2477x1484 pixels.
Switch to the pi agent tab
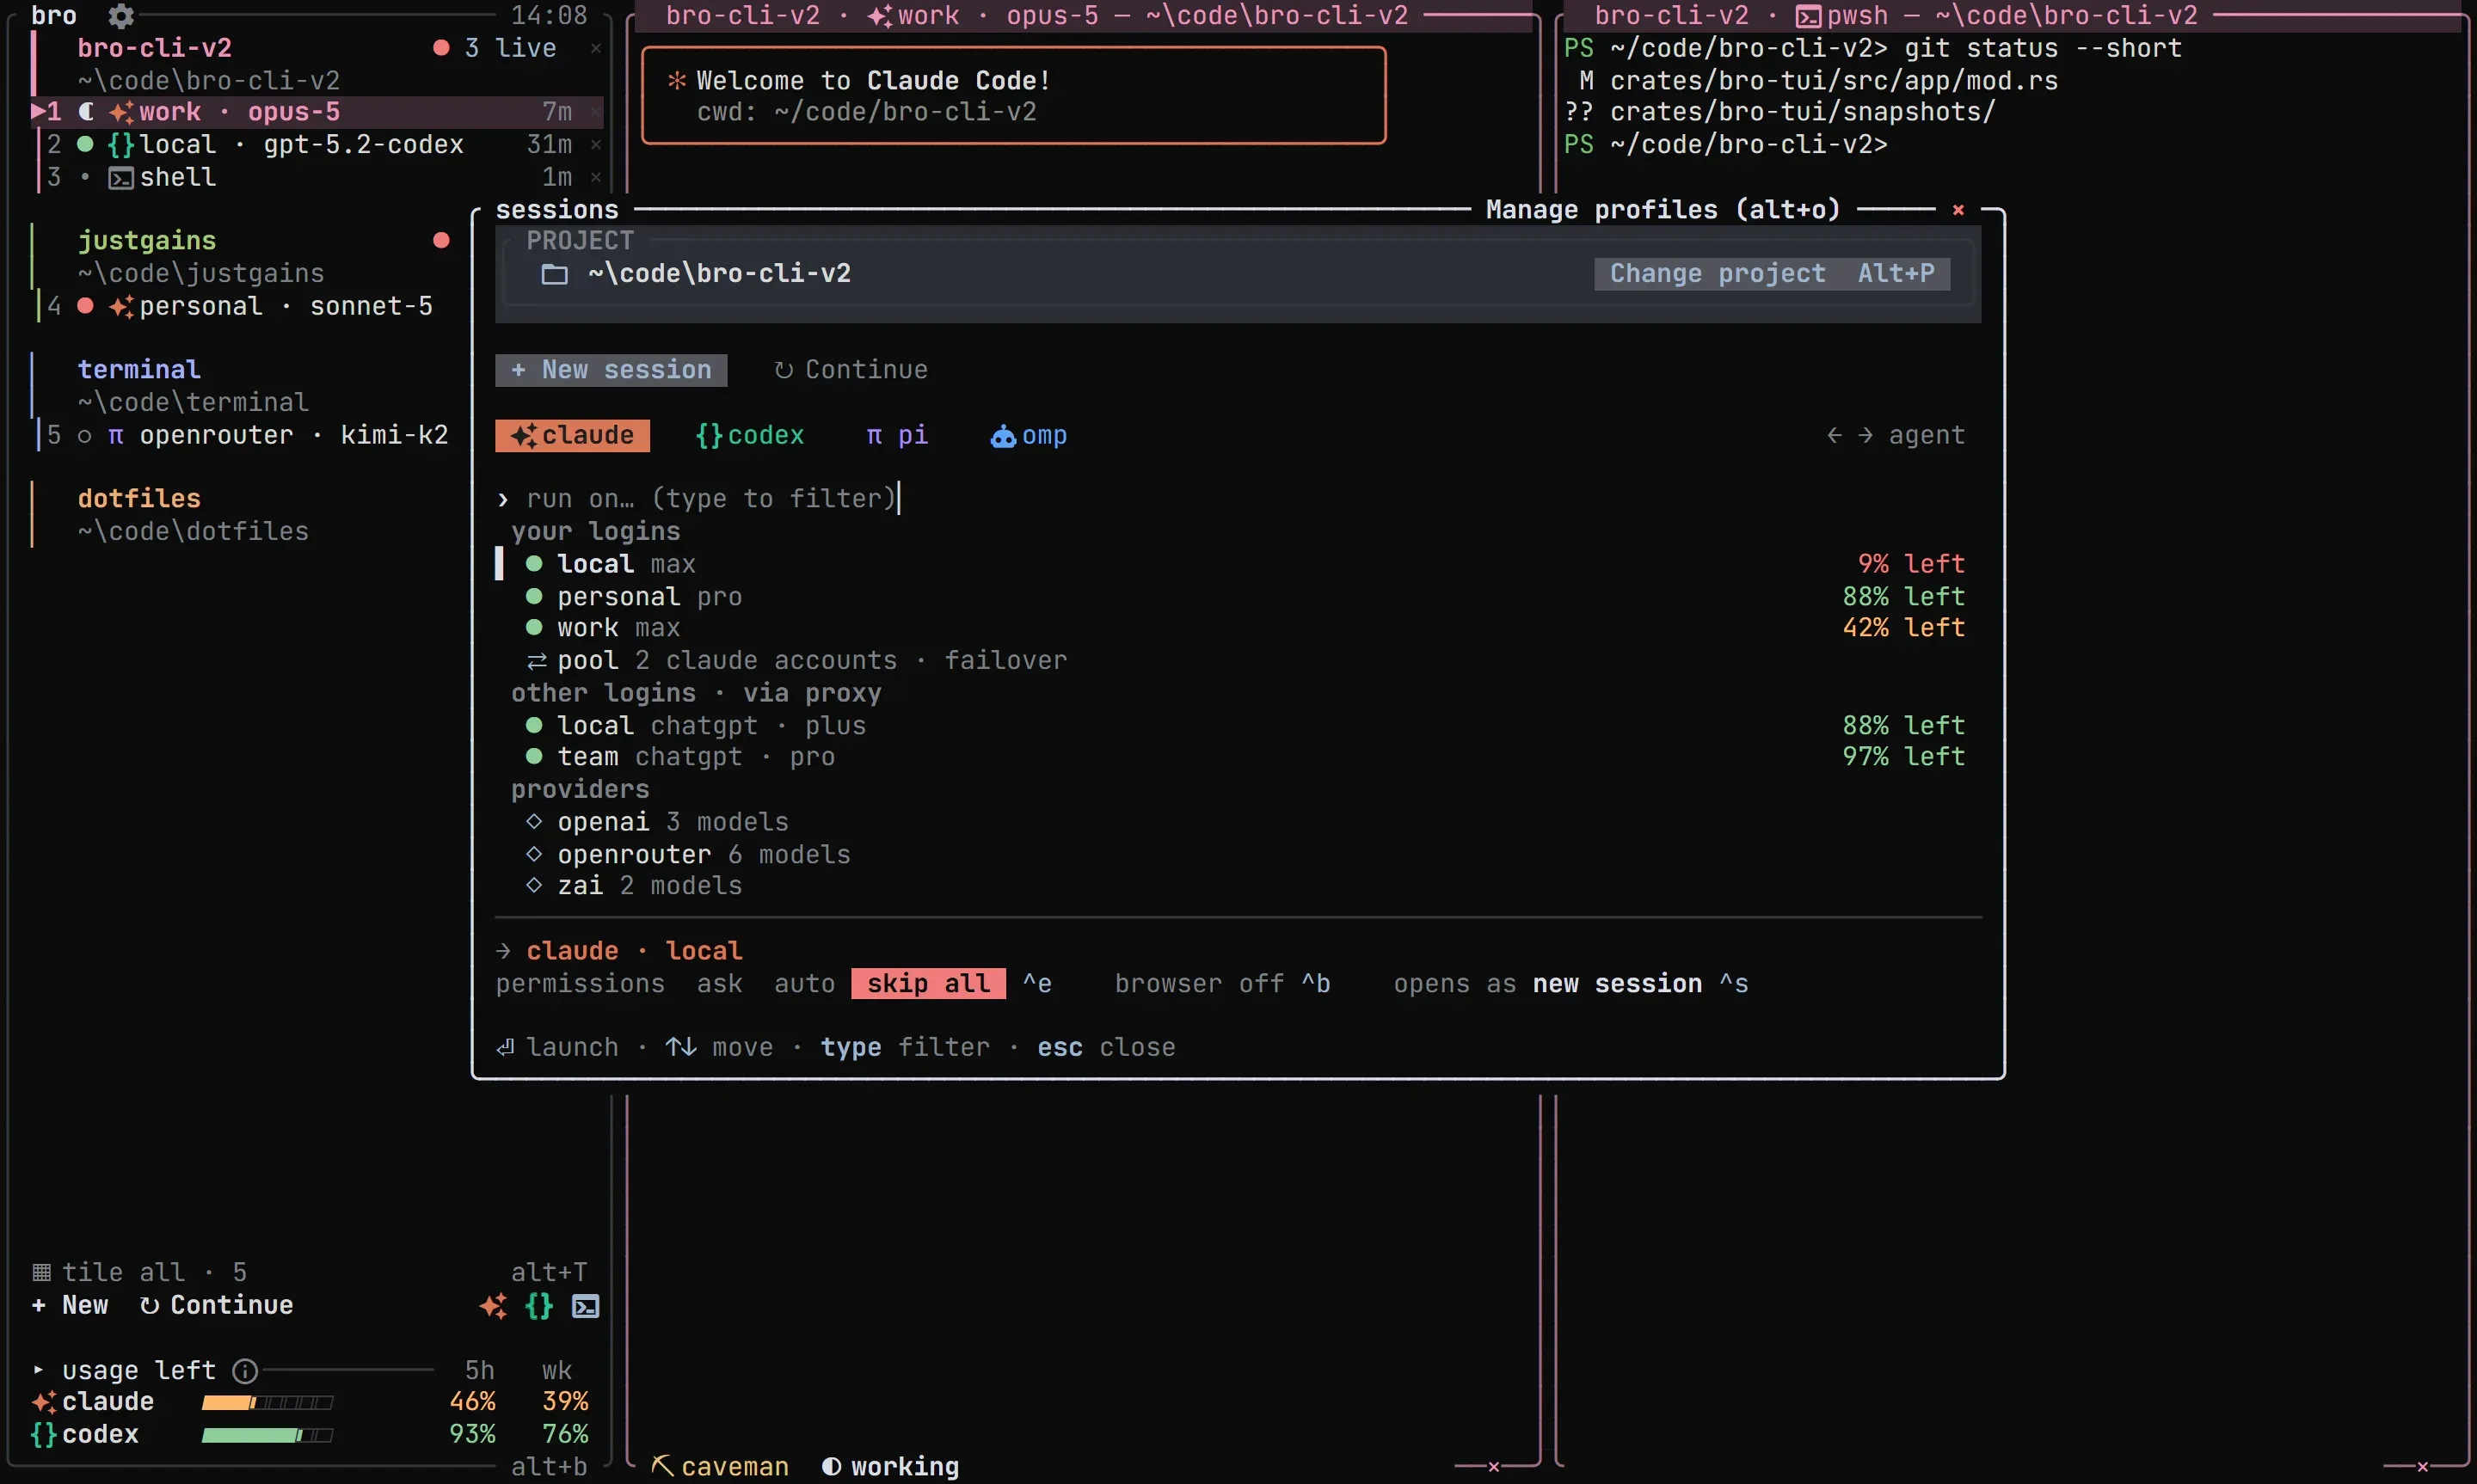tap(897, 435)
